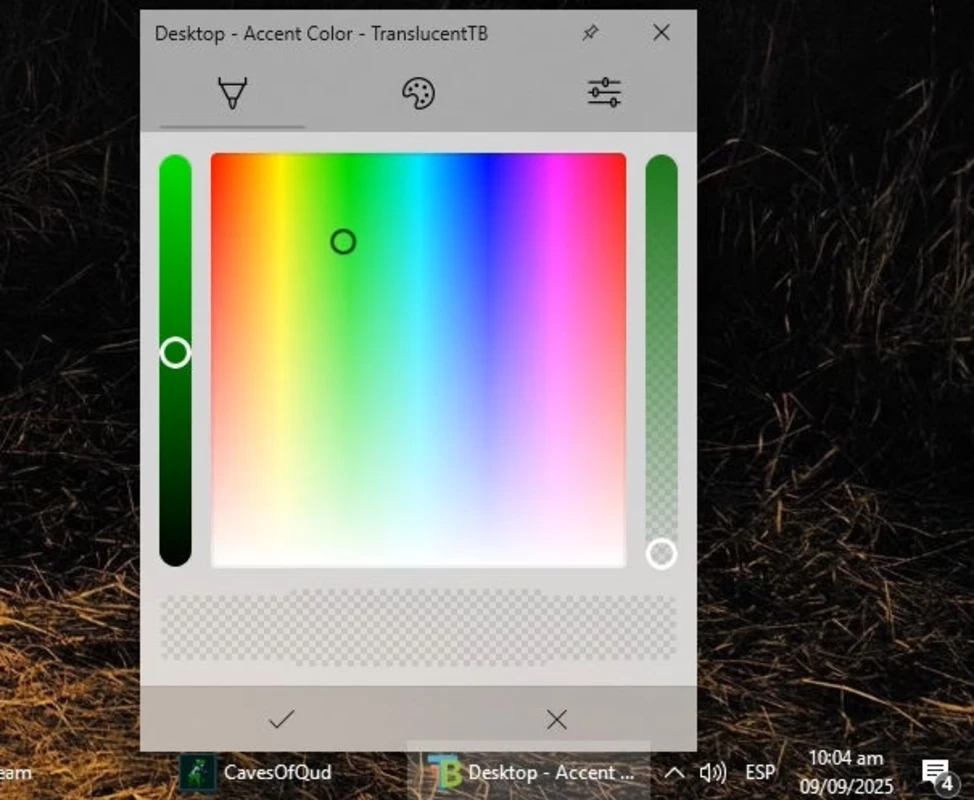974x800 pixels.
Task: Switch to the color spectrum picker tab
Action: pyautogui.click(x=232, y=94)
